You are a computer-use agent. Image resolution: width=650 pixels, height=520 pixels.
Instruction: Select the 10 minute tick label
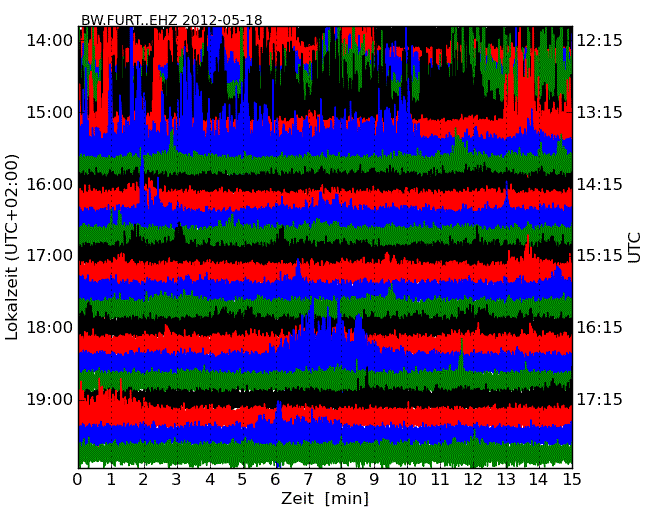coord(407,480)
